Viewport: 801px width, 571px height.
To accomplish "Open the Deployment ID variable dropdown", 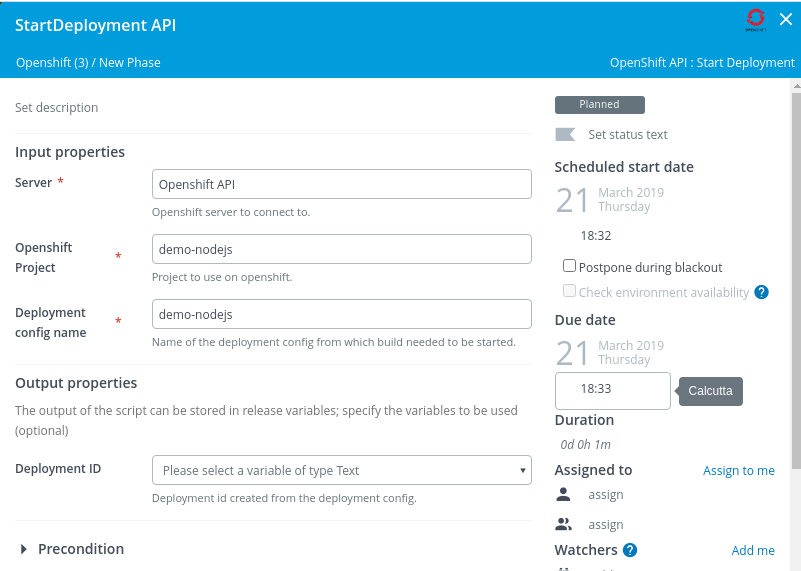I will point(341,470).
